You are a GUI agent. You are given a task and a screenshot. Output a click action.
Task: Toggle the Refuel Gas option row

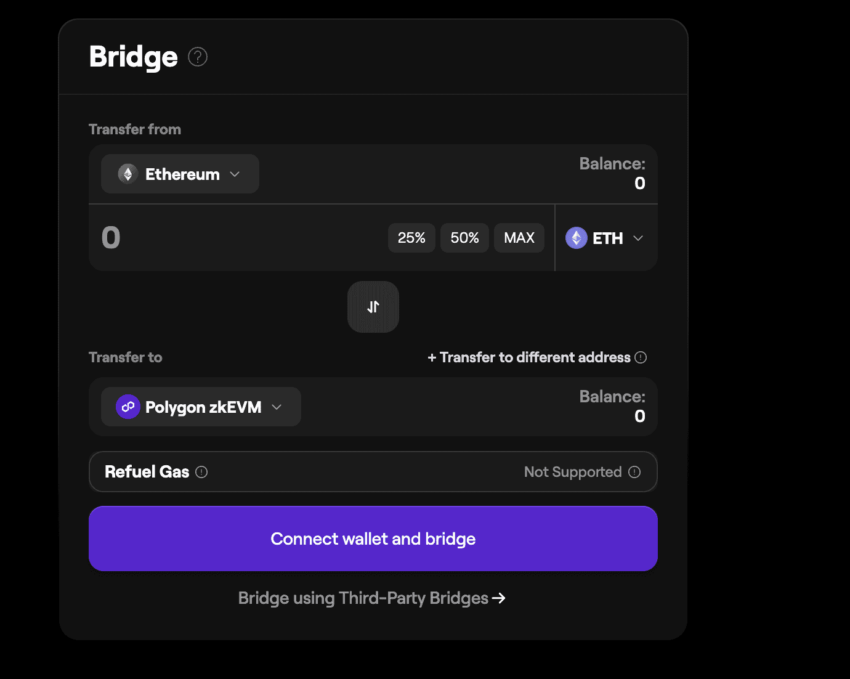pyautogui.click(x=373, y=472)
